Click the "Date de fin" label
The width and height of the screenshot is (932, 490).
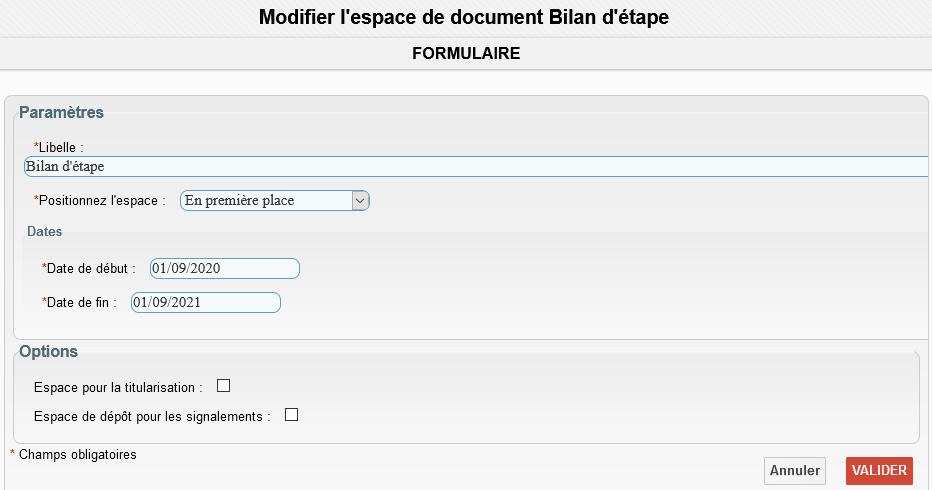click(x=81, y=302)
